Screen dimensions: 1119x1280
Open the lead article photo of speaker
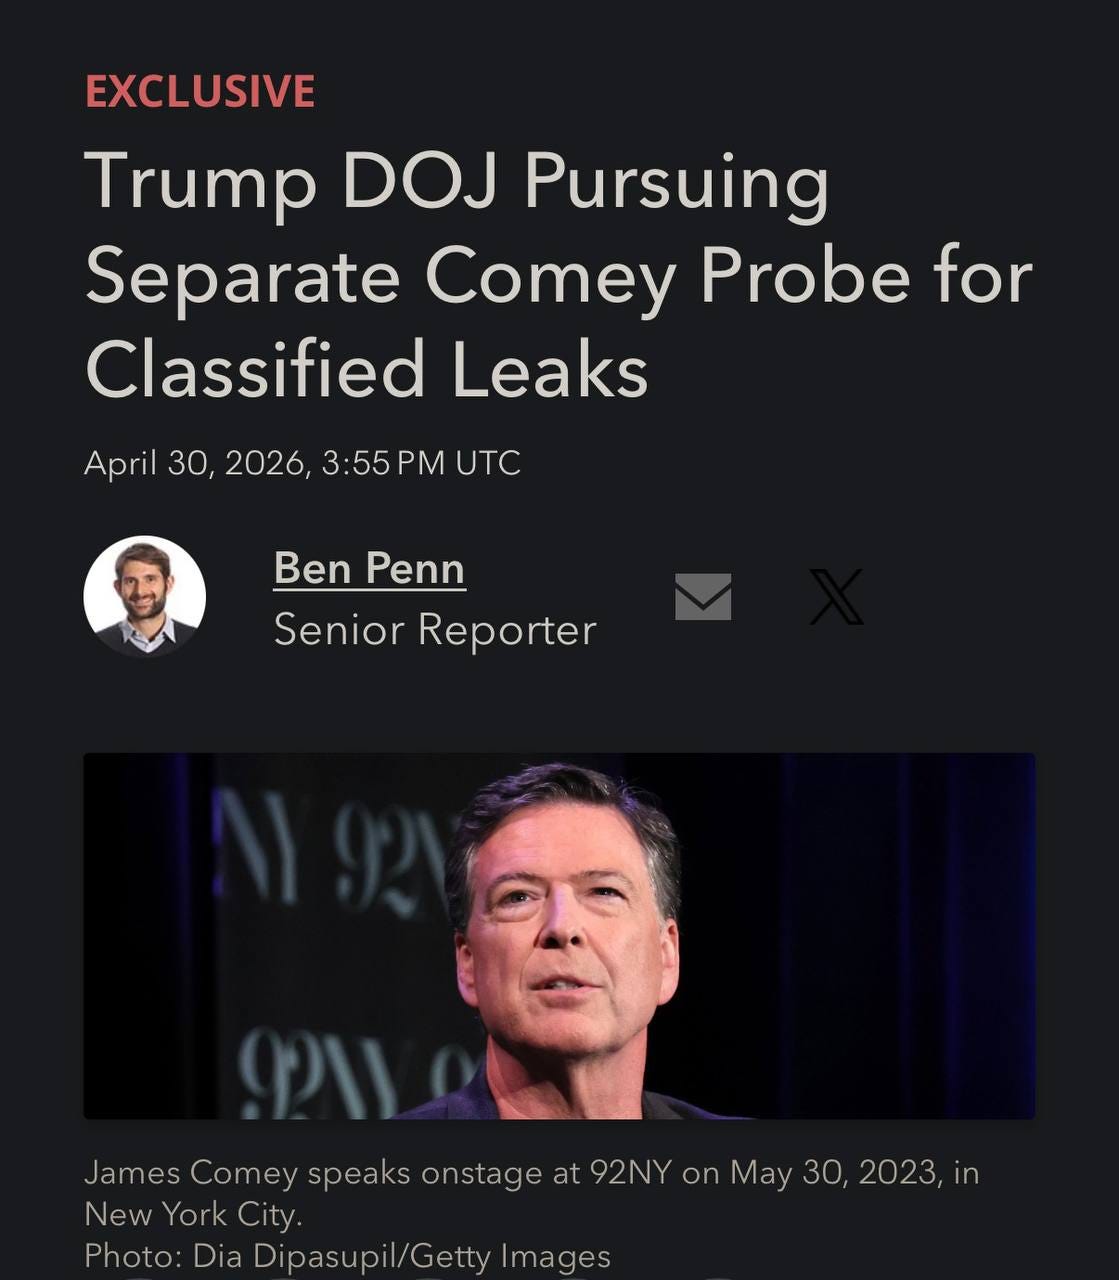[x=559, y=936]
